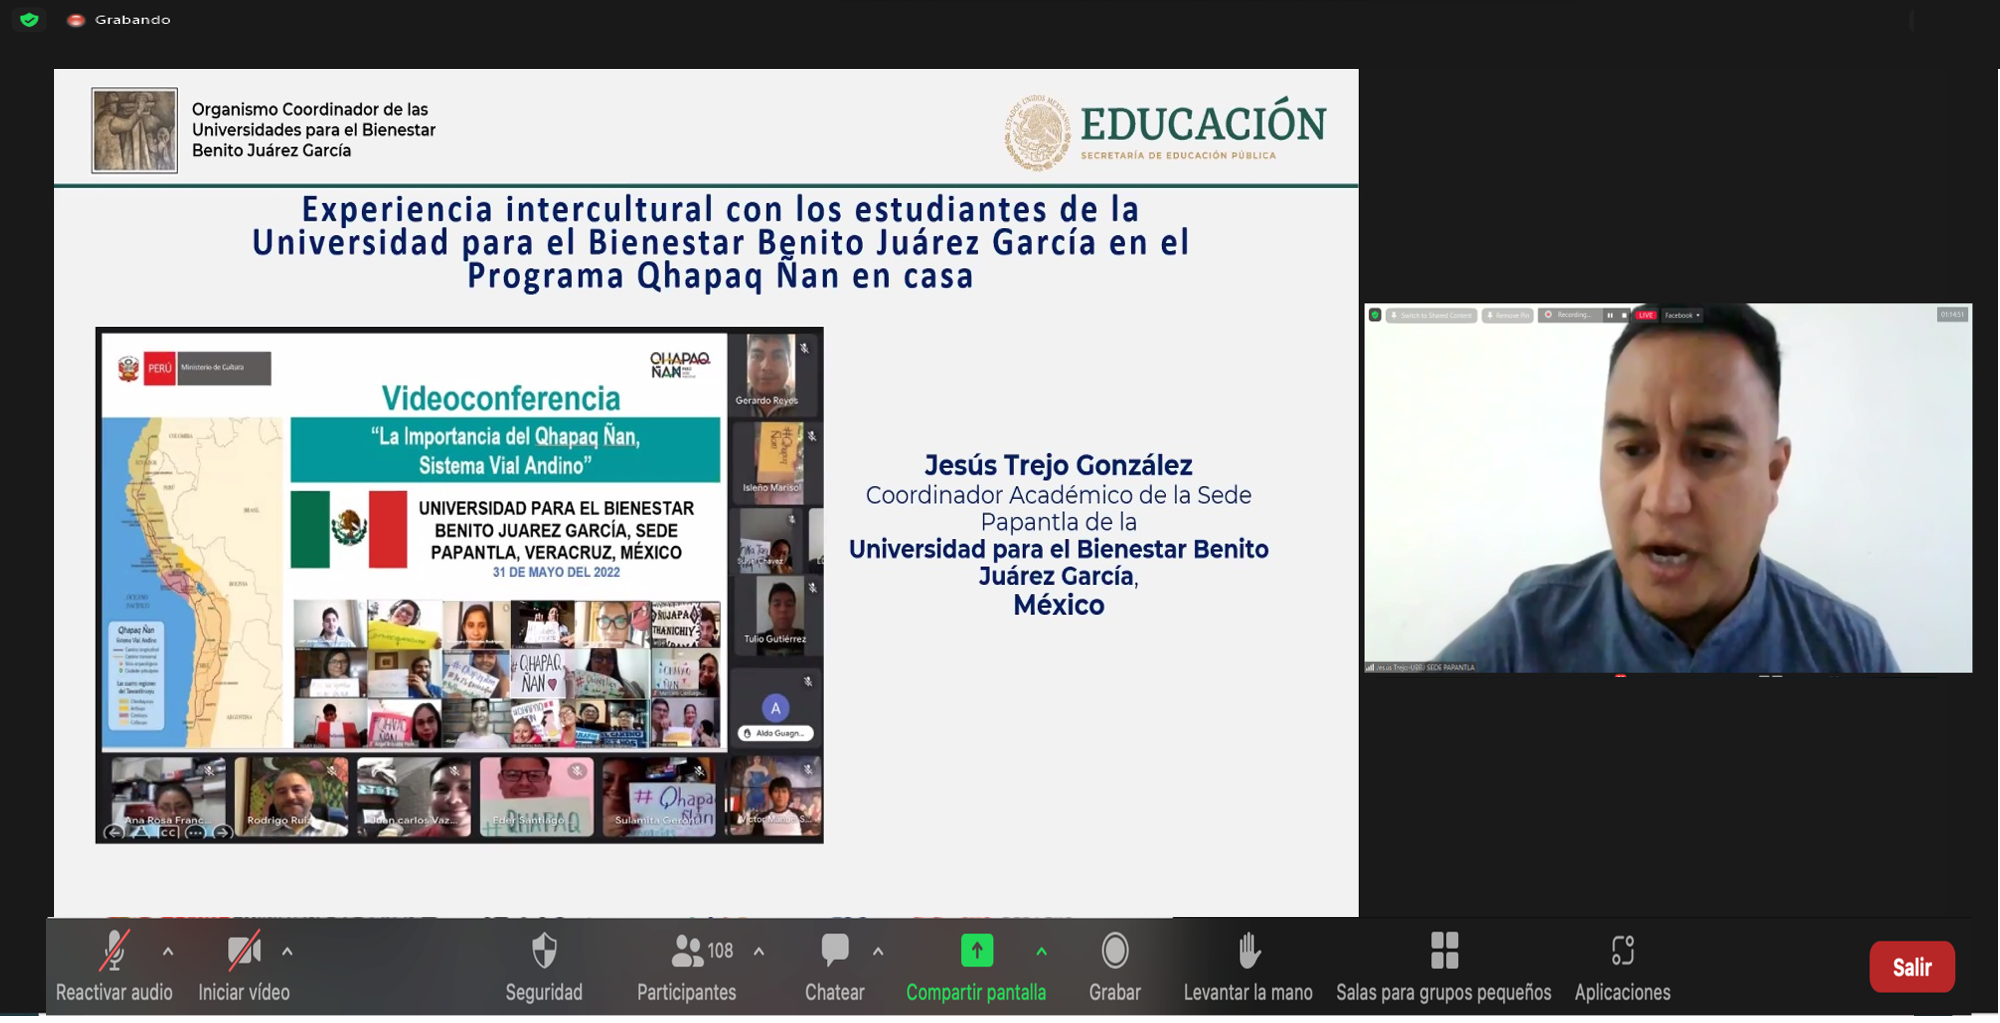2000x1023 pixels.
Task: Open the Chatear chat panel
Action: pyautogui.click(x=835, y=966)
